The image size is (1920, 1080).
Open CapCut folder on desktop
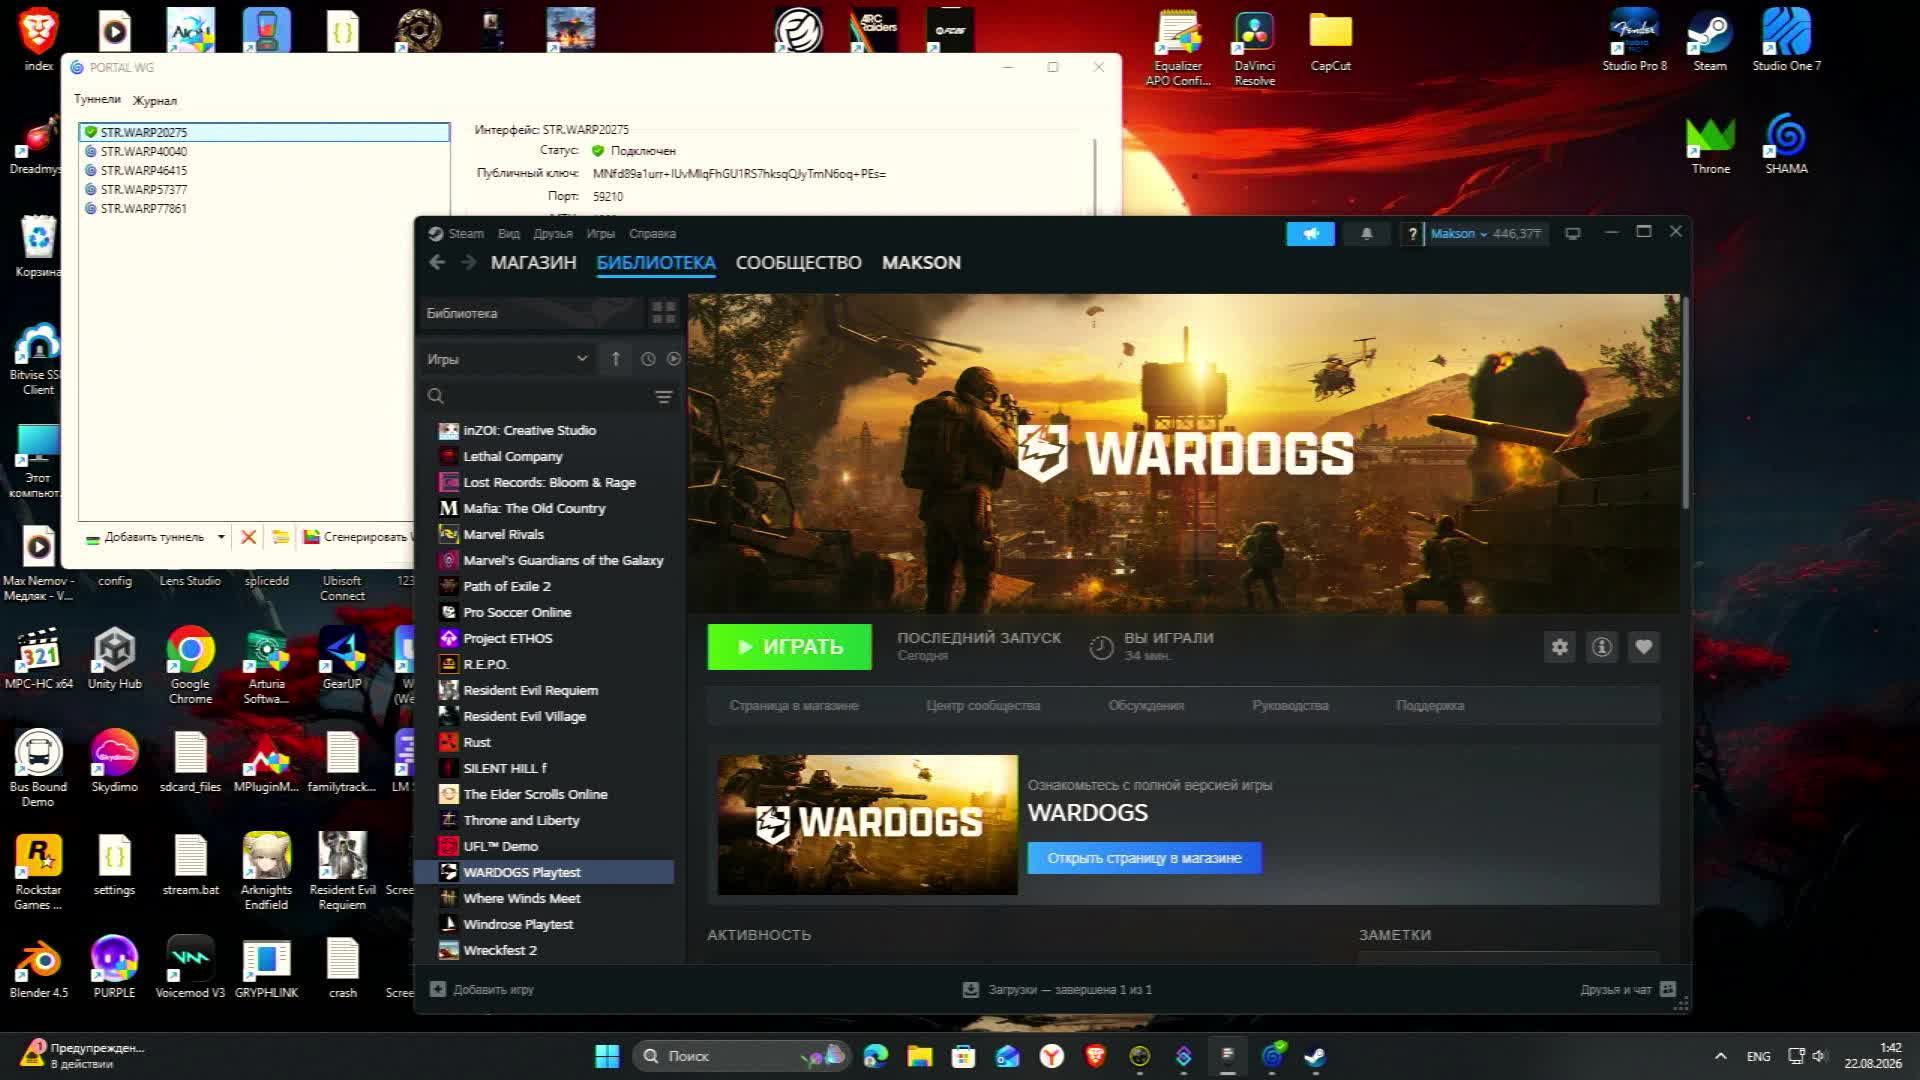(x=1331, y=40)
